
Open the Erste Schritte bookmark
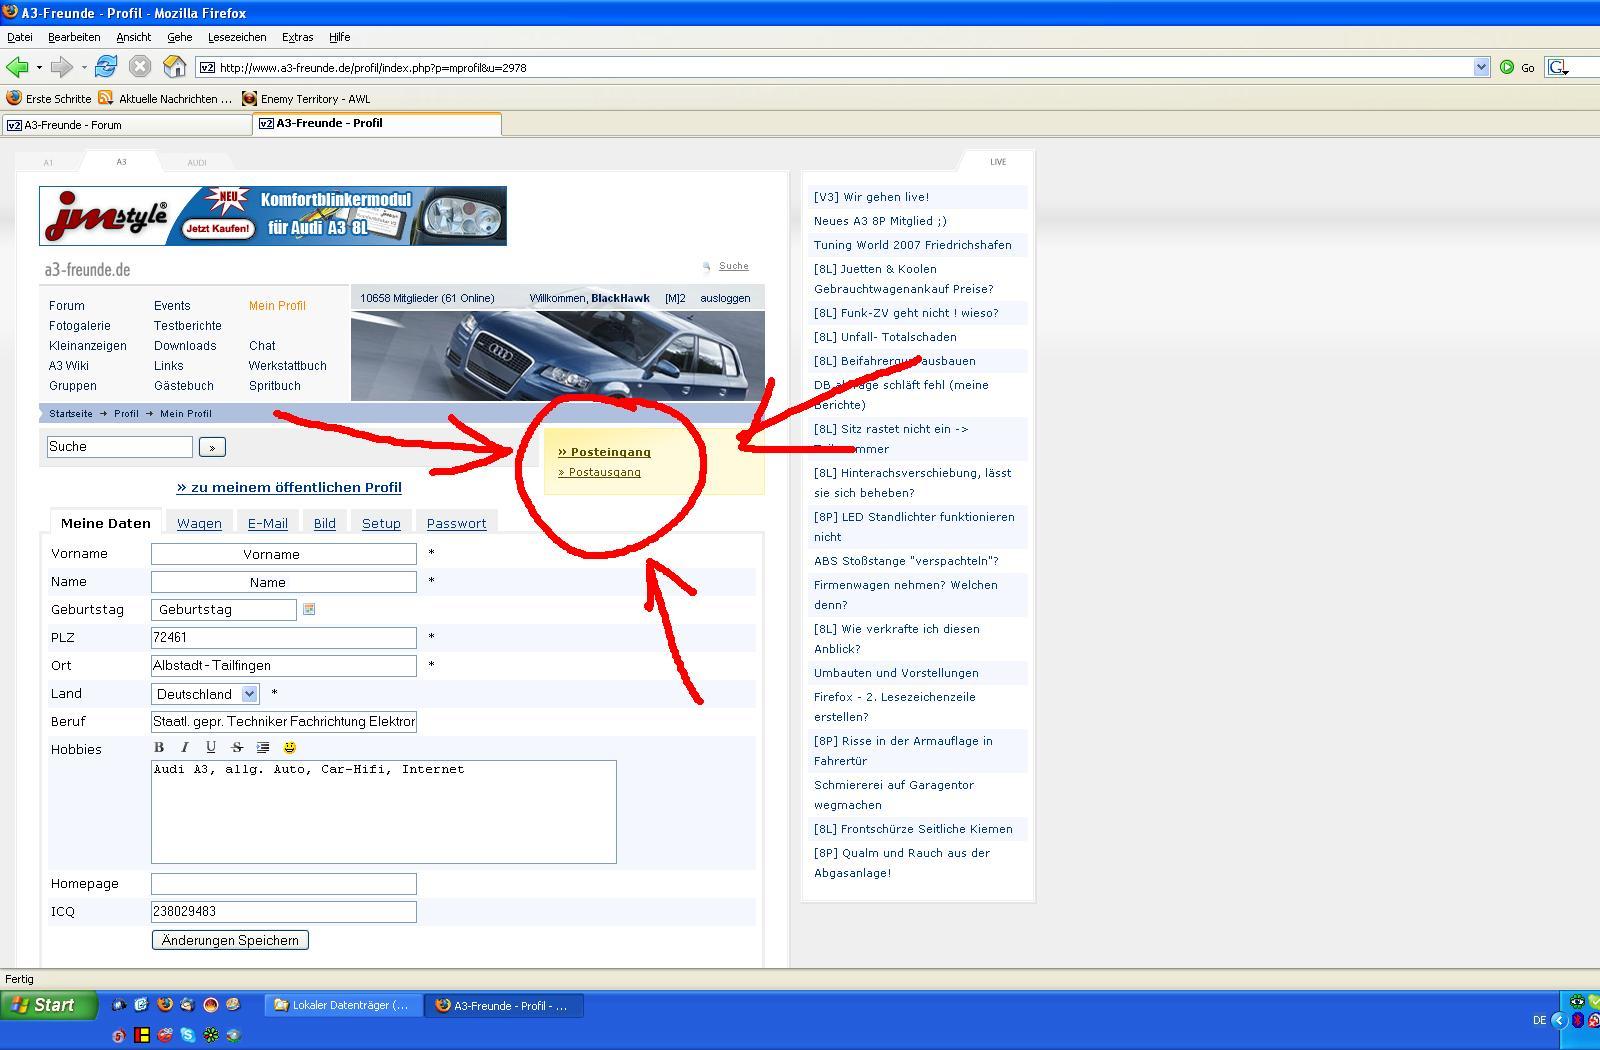pos(49,98)
